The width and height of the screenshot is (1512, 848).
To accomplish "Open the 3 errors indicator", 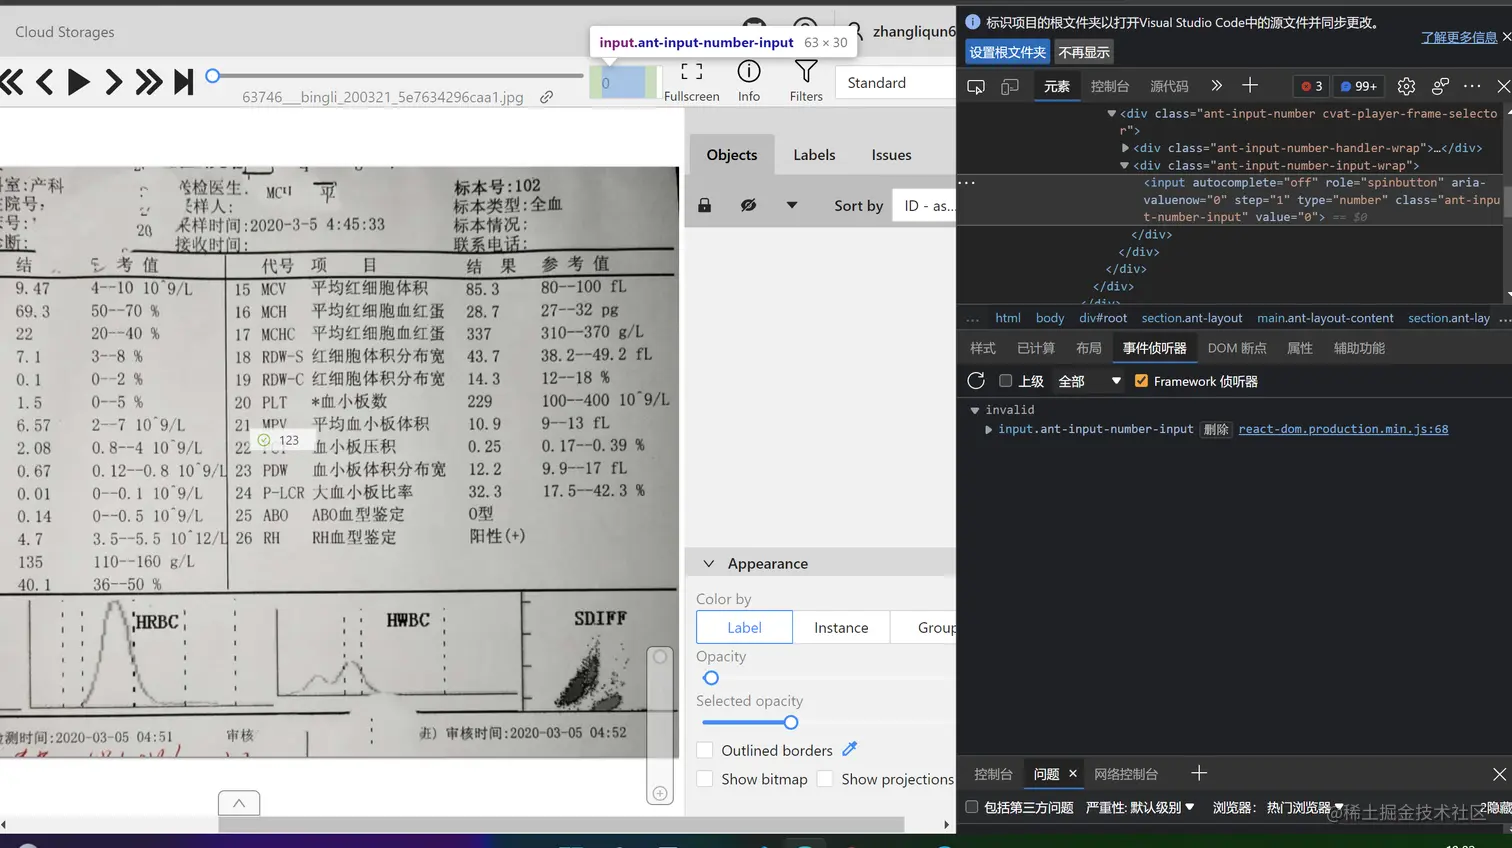I will coord(1312,86).
